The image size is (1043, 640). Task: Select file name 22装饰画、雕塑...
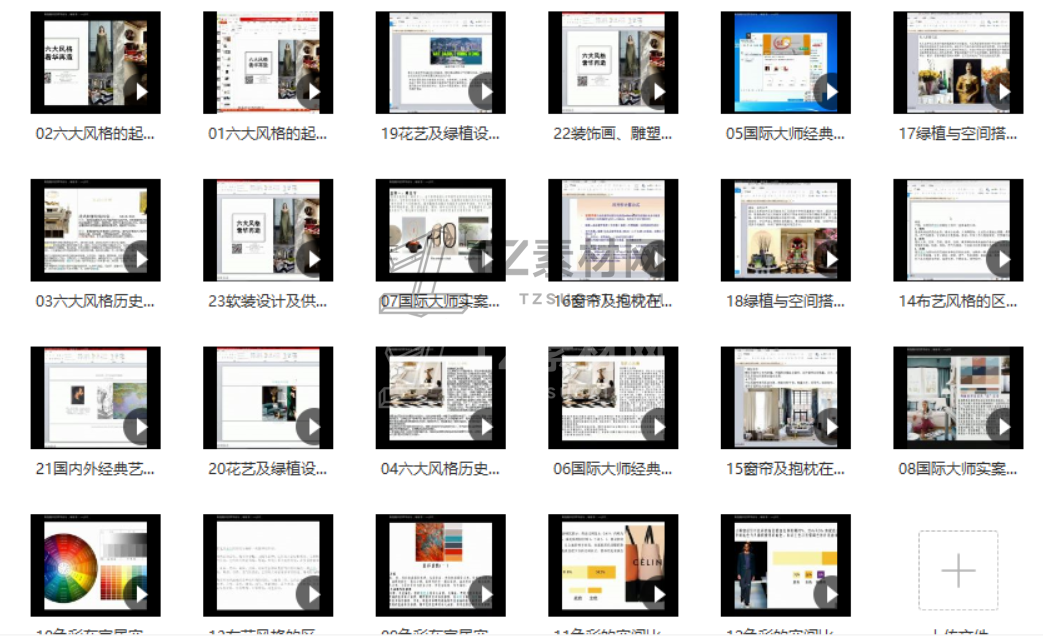coord(613,134)
